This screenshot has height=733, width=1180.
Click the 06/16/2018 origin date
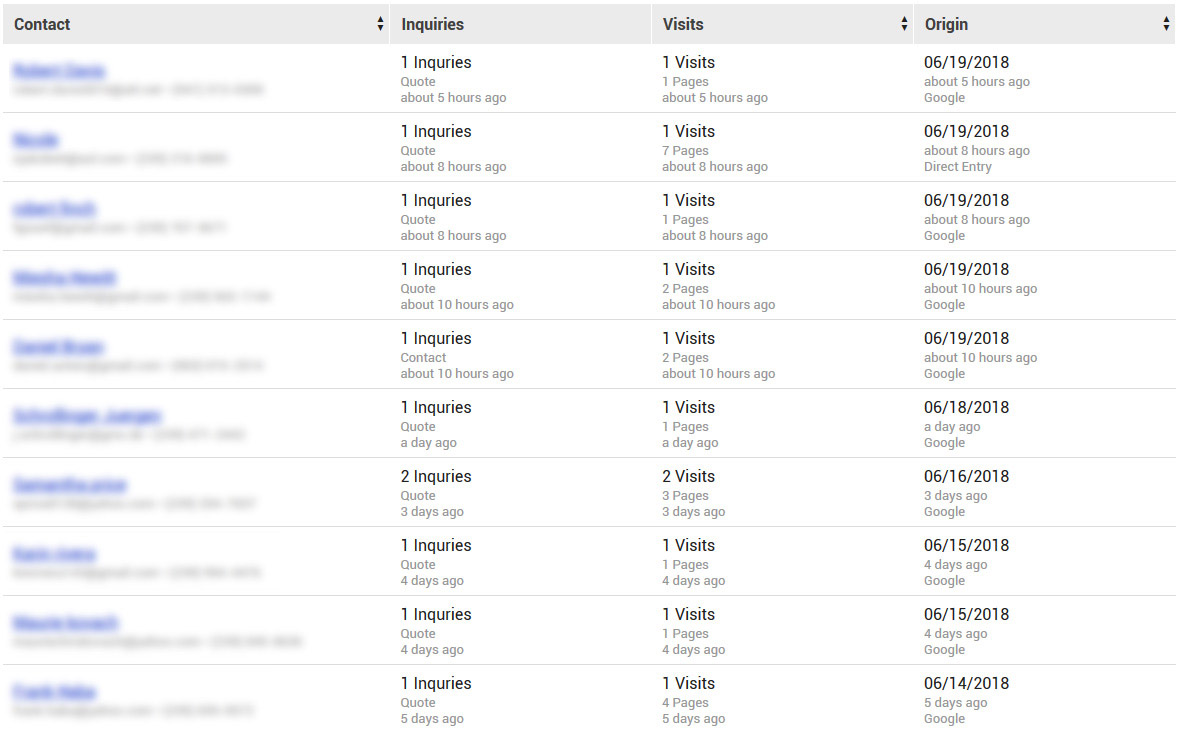(x=966, y=476)
